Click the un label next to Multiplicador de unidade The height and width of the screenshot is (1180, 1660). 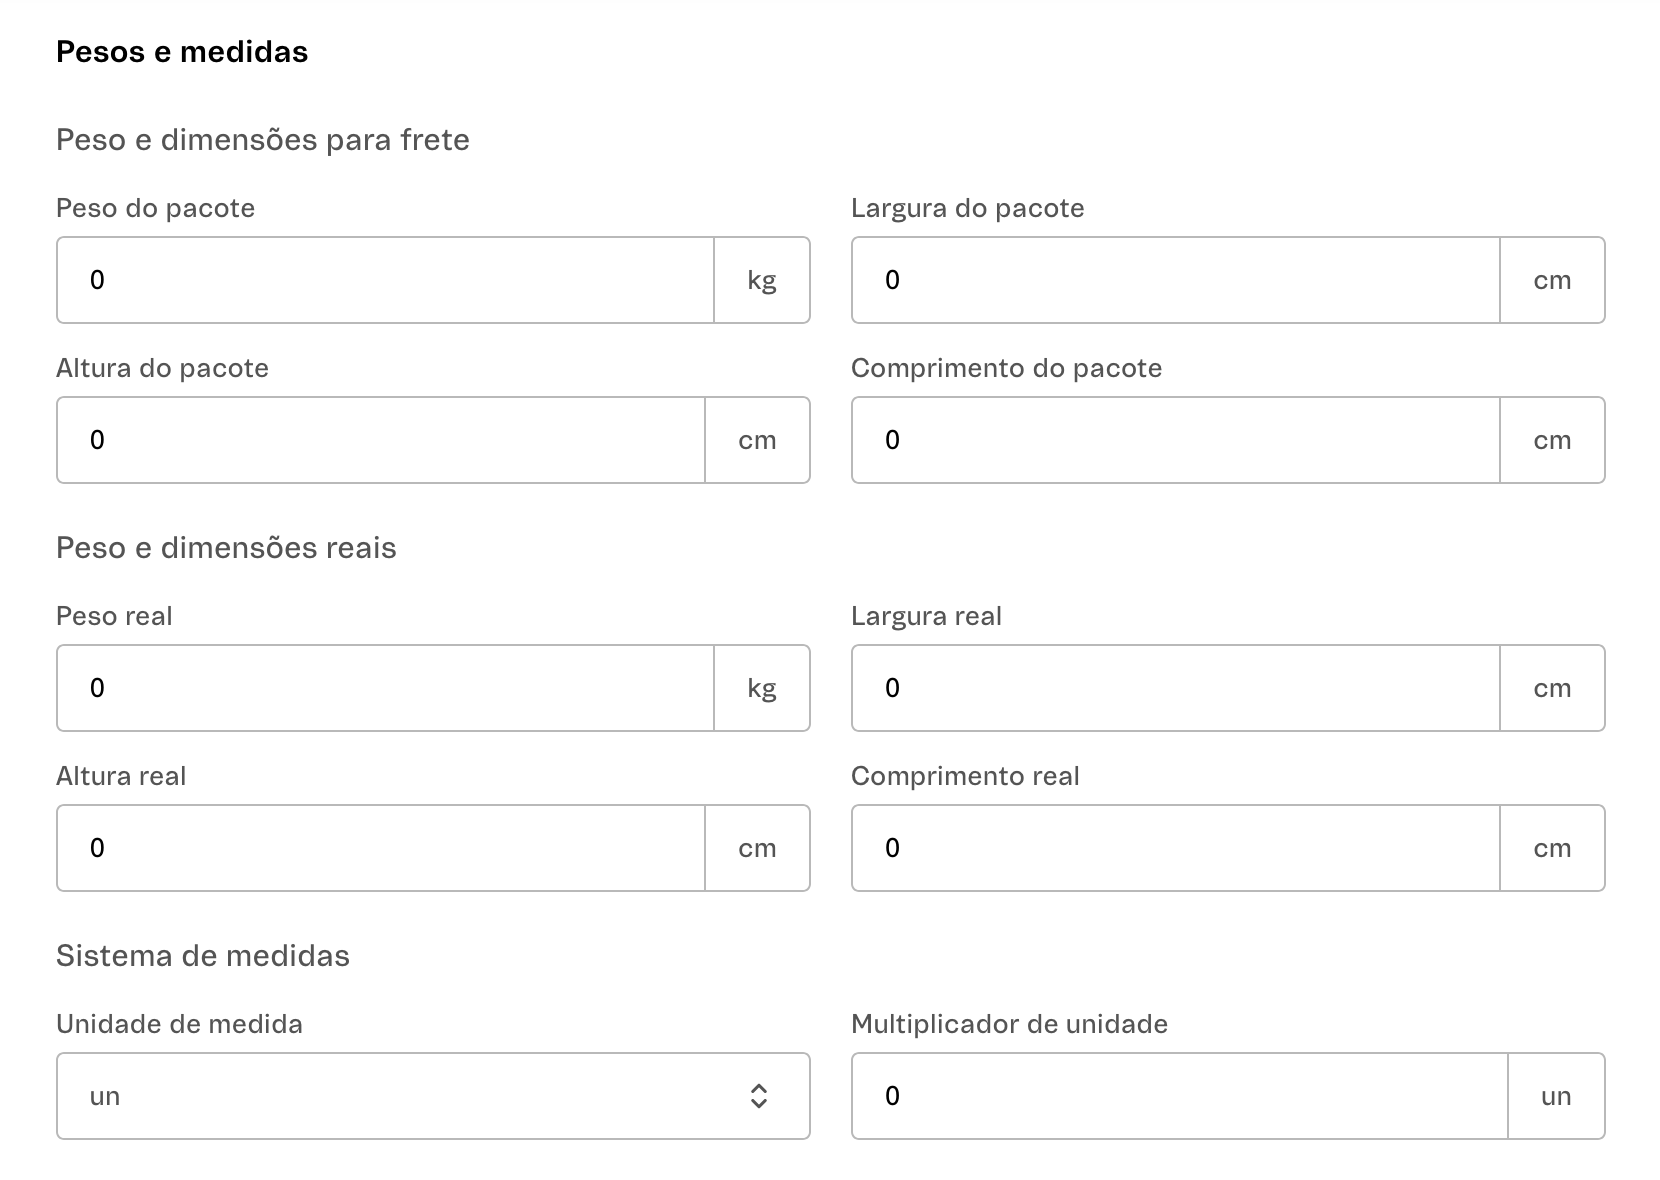pyautogui.click(x=1554, y=1096)
